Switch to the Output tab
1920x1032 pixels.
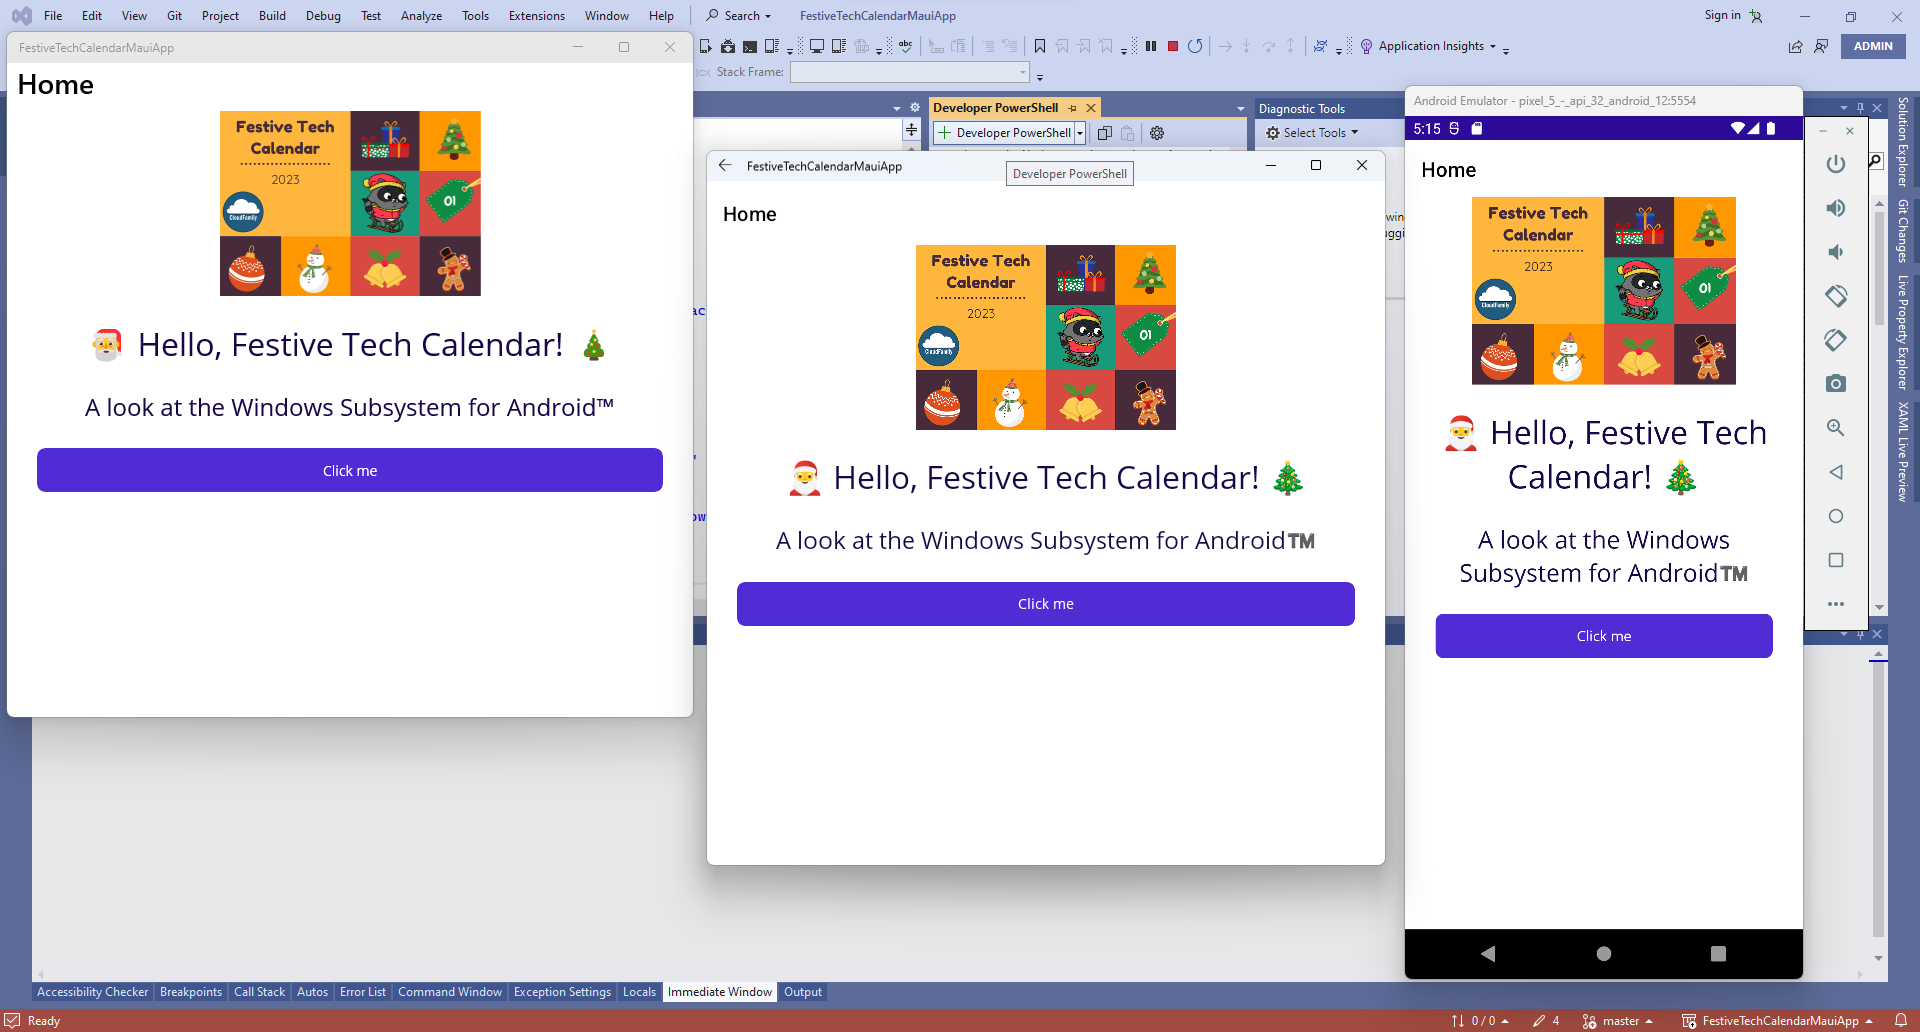(803, 992)
